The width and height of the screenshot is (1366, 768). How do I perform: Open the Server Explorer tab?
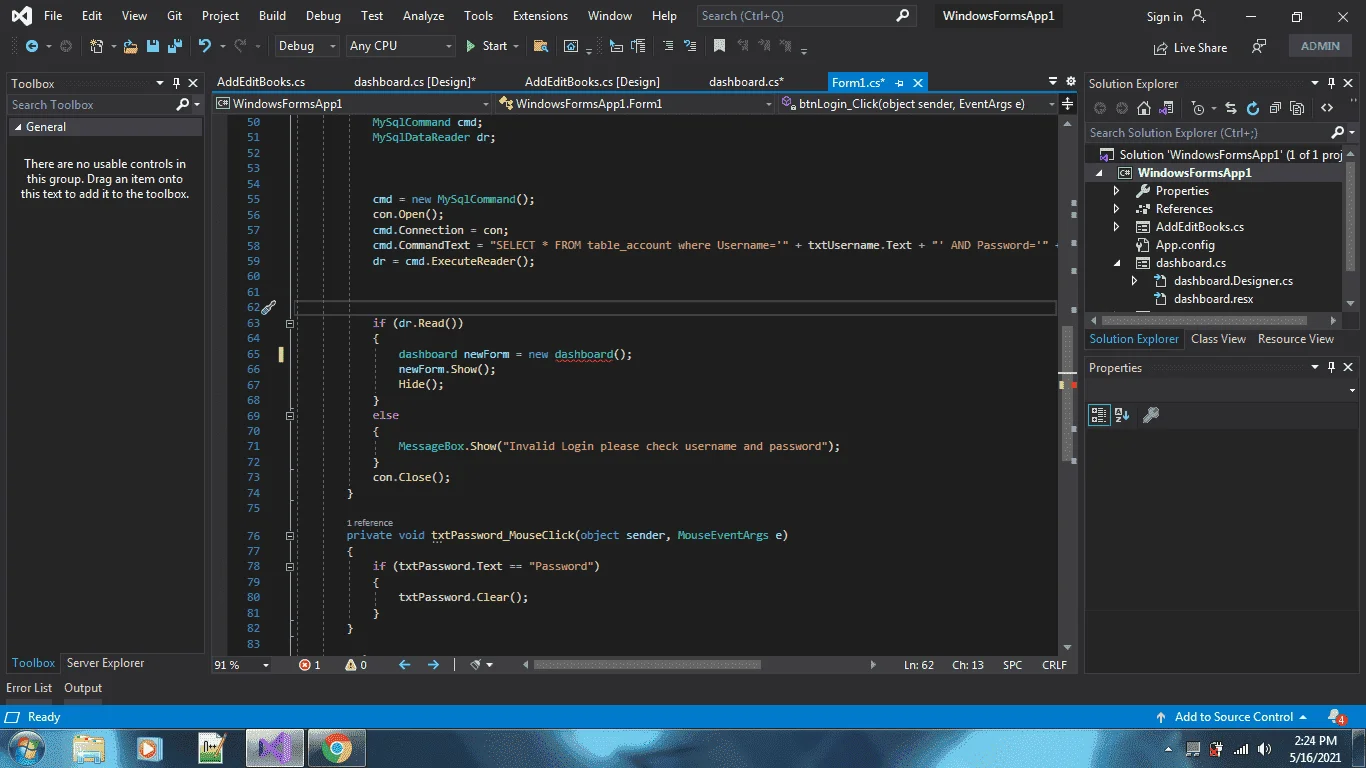(105, 663)
